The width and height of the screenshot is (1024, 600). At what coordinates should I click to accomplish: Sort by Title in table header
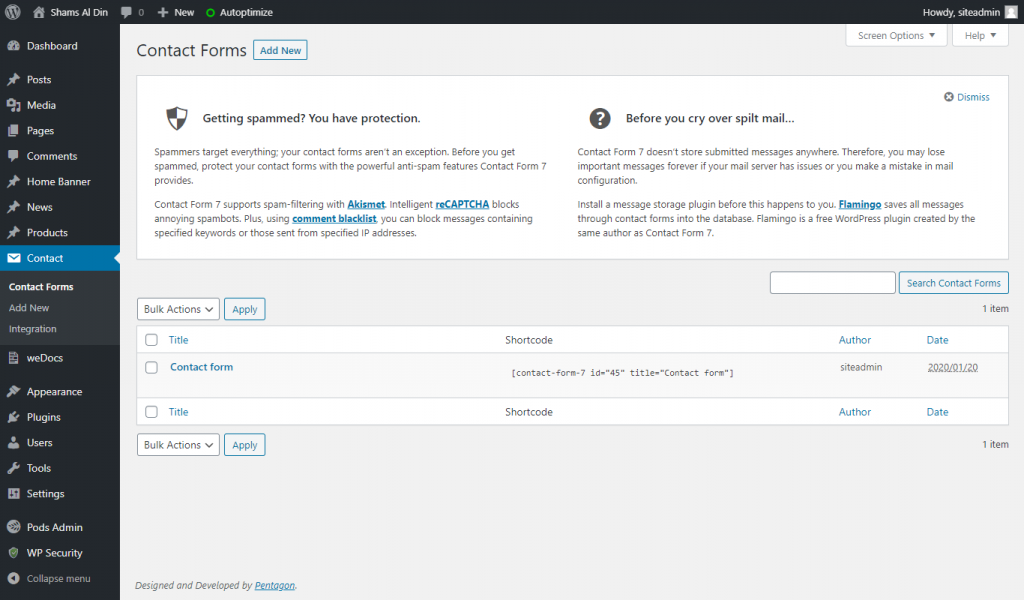[178, 339]
